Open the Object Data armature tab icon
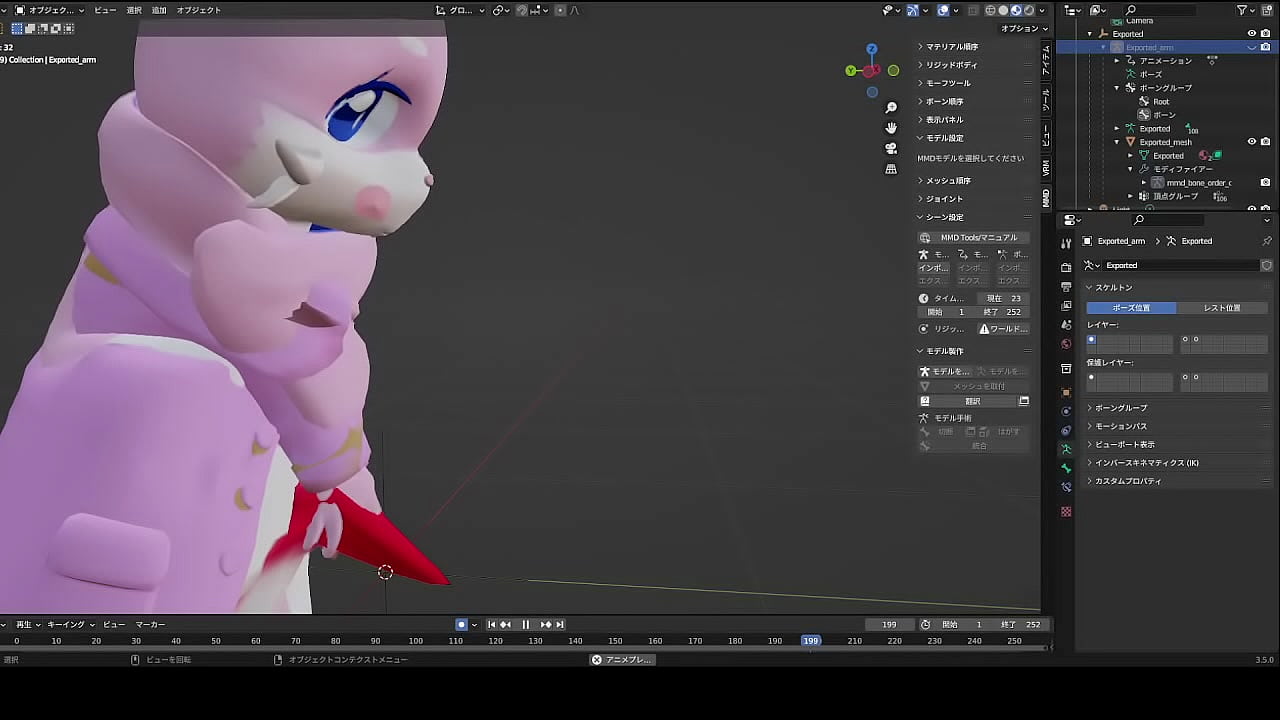Image resolution: width=1280 pixels, height=720 pixels. pyautogui.click(x=1066, y=449)
